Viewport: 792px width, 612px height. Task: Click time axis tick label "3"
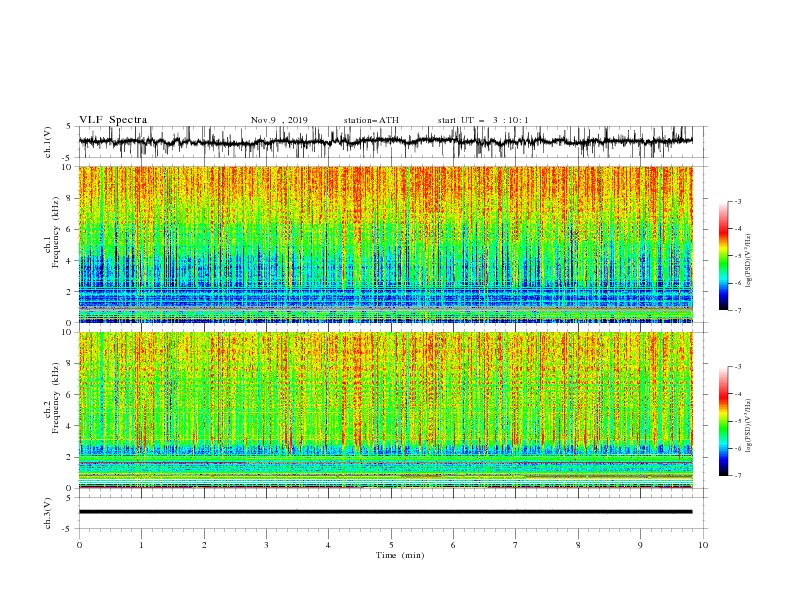point(266,545)
